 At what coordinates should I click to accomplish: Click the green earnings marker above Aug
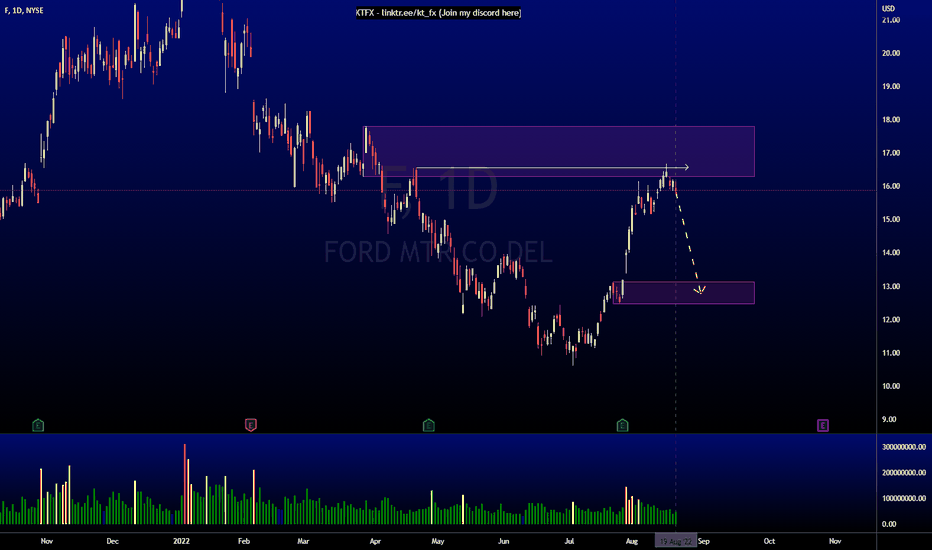click(622, 425)
